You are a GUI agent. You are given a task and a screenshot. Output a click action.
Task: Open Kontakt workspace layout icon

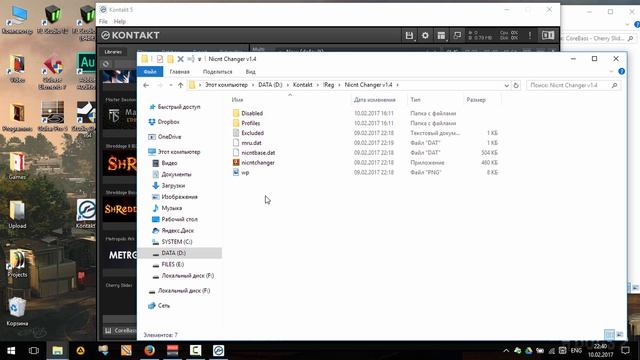[x=441, y=36]
